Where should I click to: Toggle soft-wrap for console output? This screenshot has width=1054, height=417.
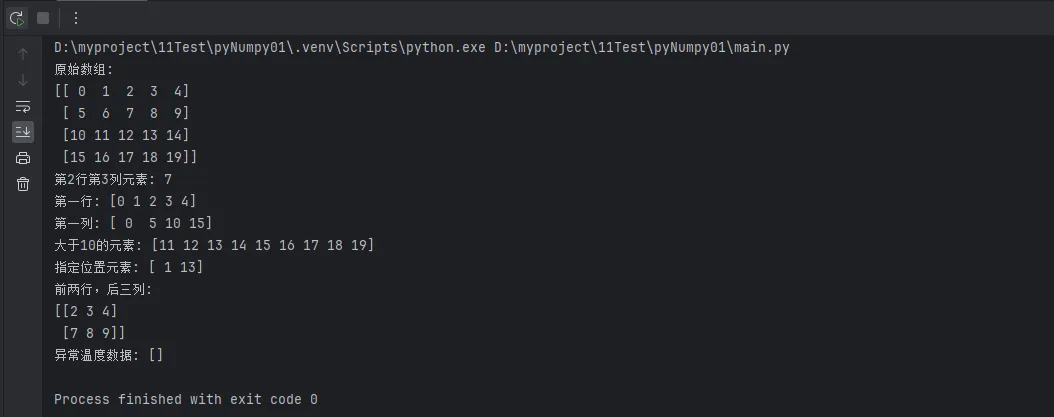23,106
